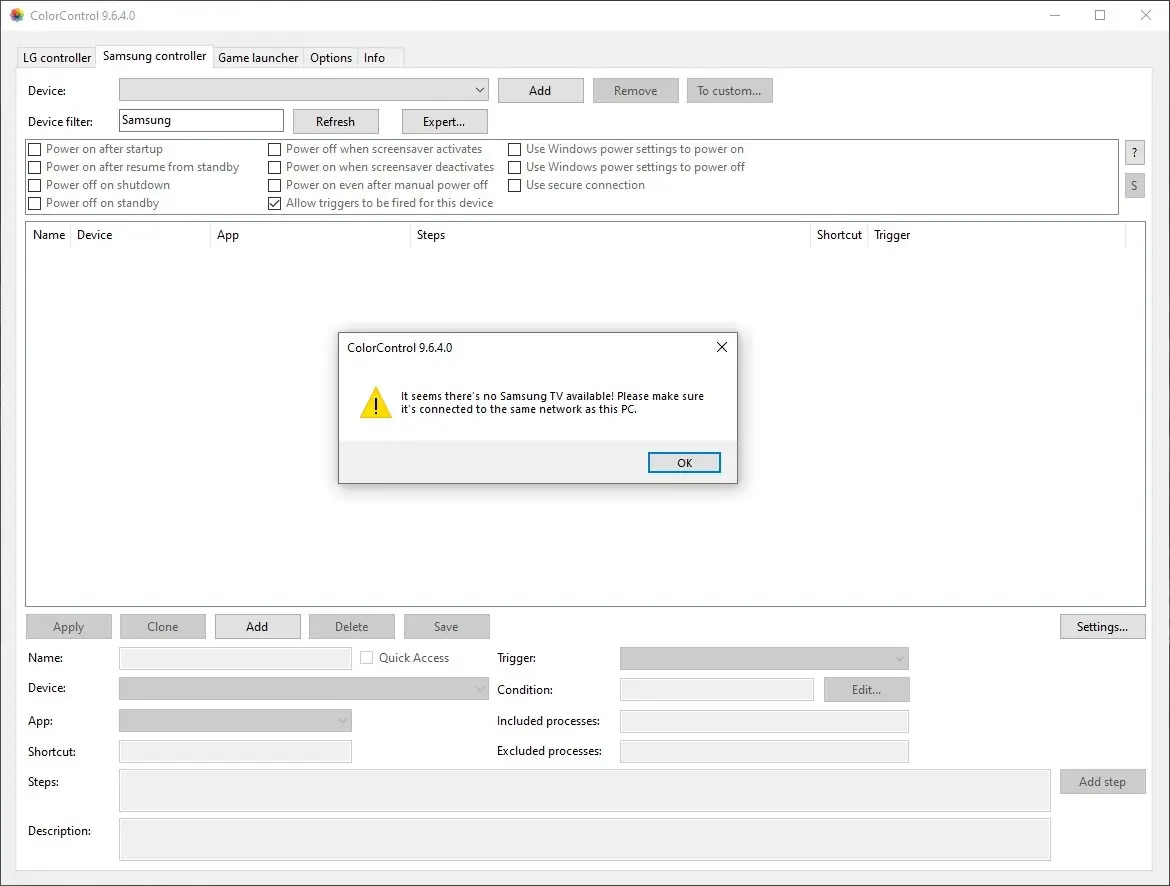Click the Condition field
The height and width of the screenshot is (886, 1170).
tap(716, 689)
